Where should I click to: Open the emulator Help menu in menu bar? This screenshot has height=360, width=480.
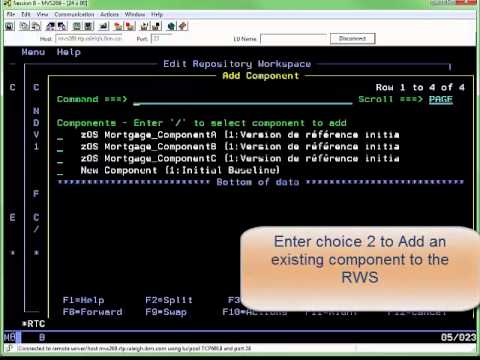pyautogui.click(x=157, y=14)
